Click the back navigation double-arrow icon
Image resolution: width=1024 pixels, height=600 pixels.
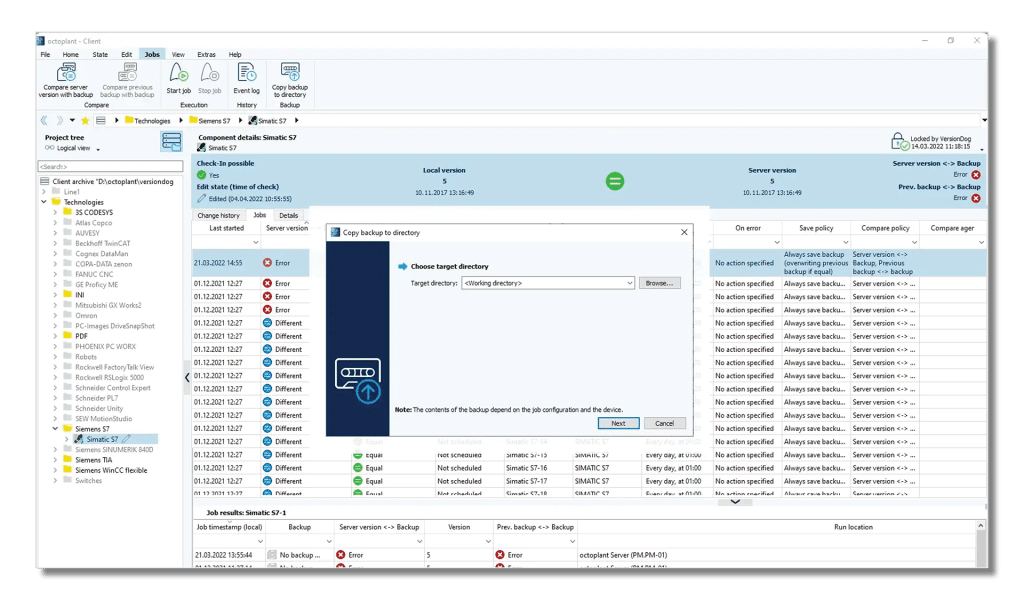pos(45,121)
